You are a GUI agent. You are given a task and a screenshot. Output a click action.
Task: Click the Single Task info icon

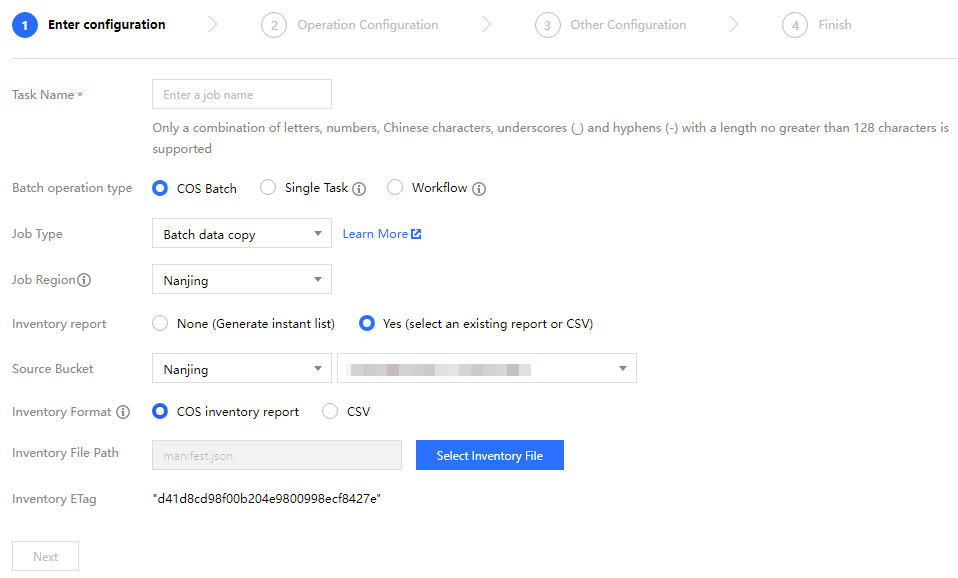click(x=359, y=188)
